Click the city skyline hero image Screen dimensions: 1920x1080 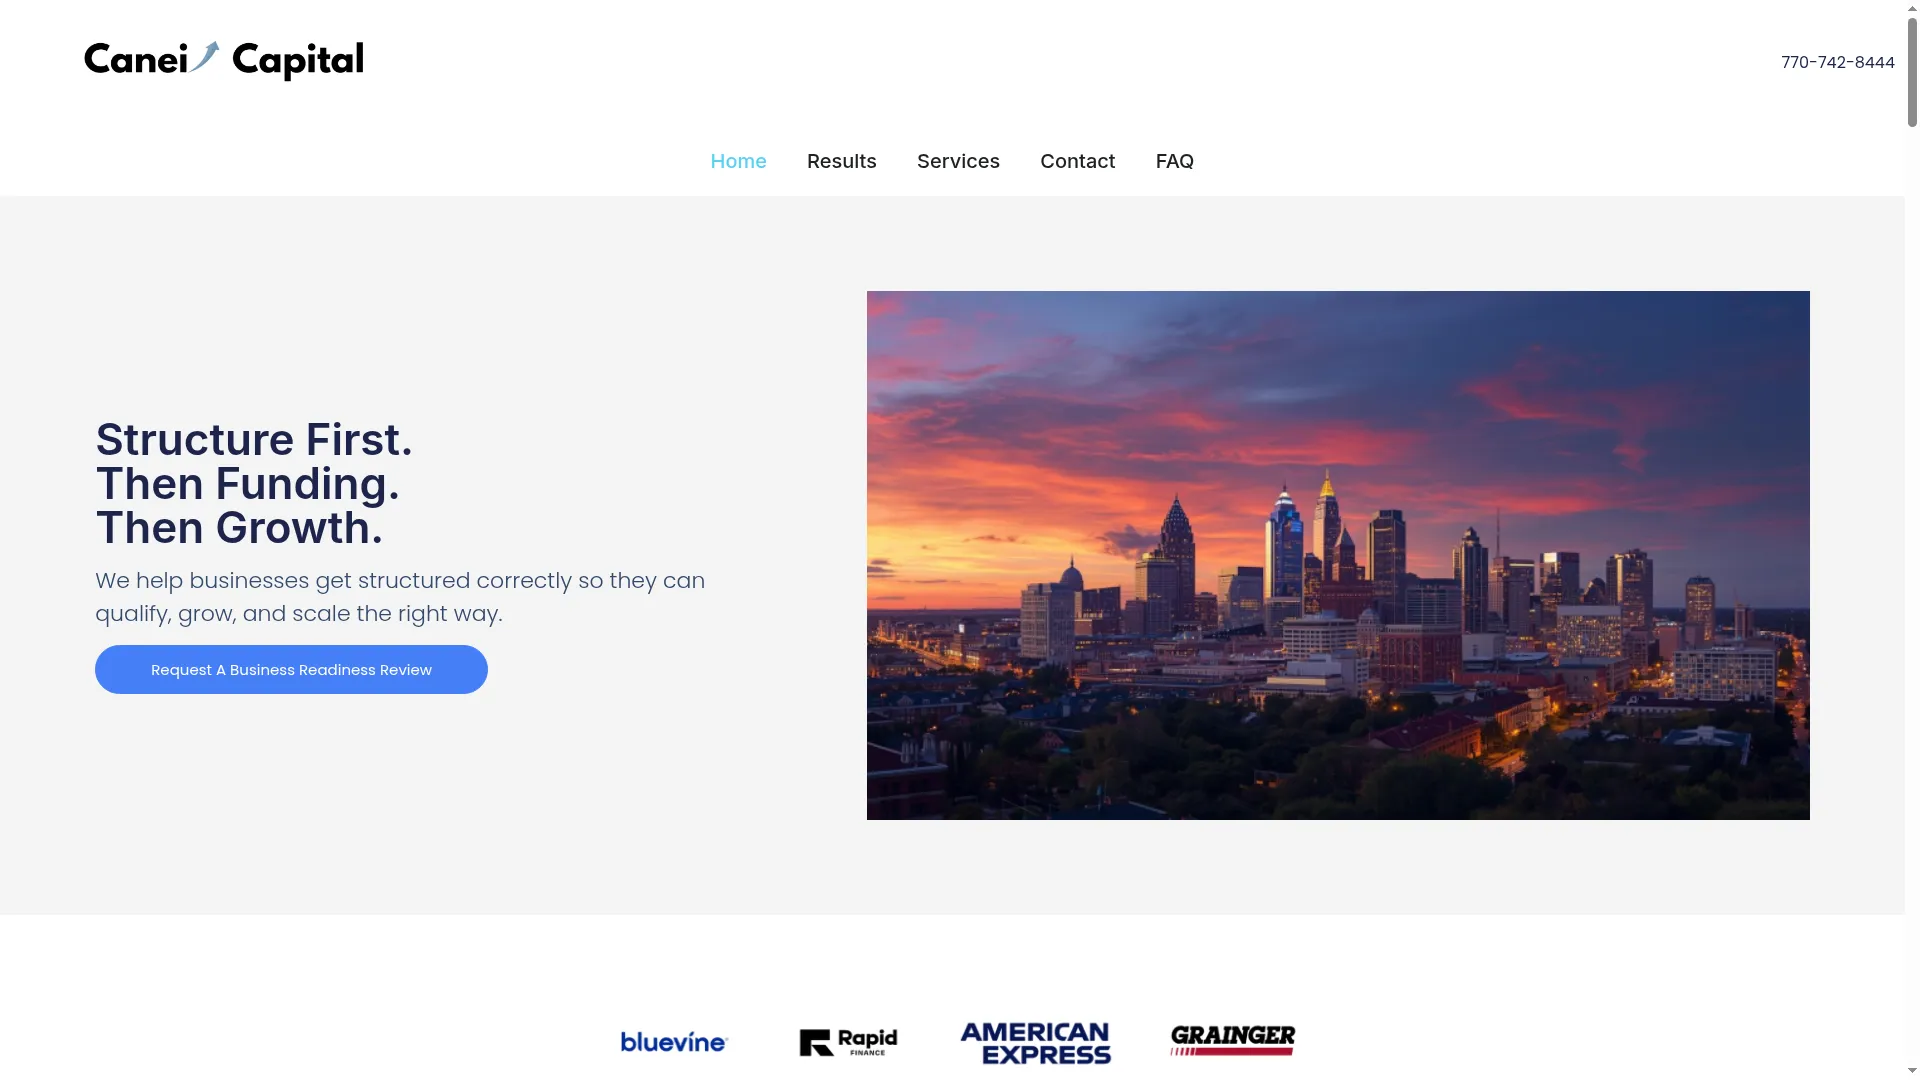1338,555
